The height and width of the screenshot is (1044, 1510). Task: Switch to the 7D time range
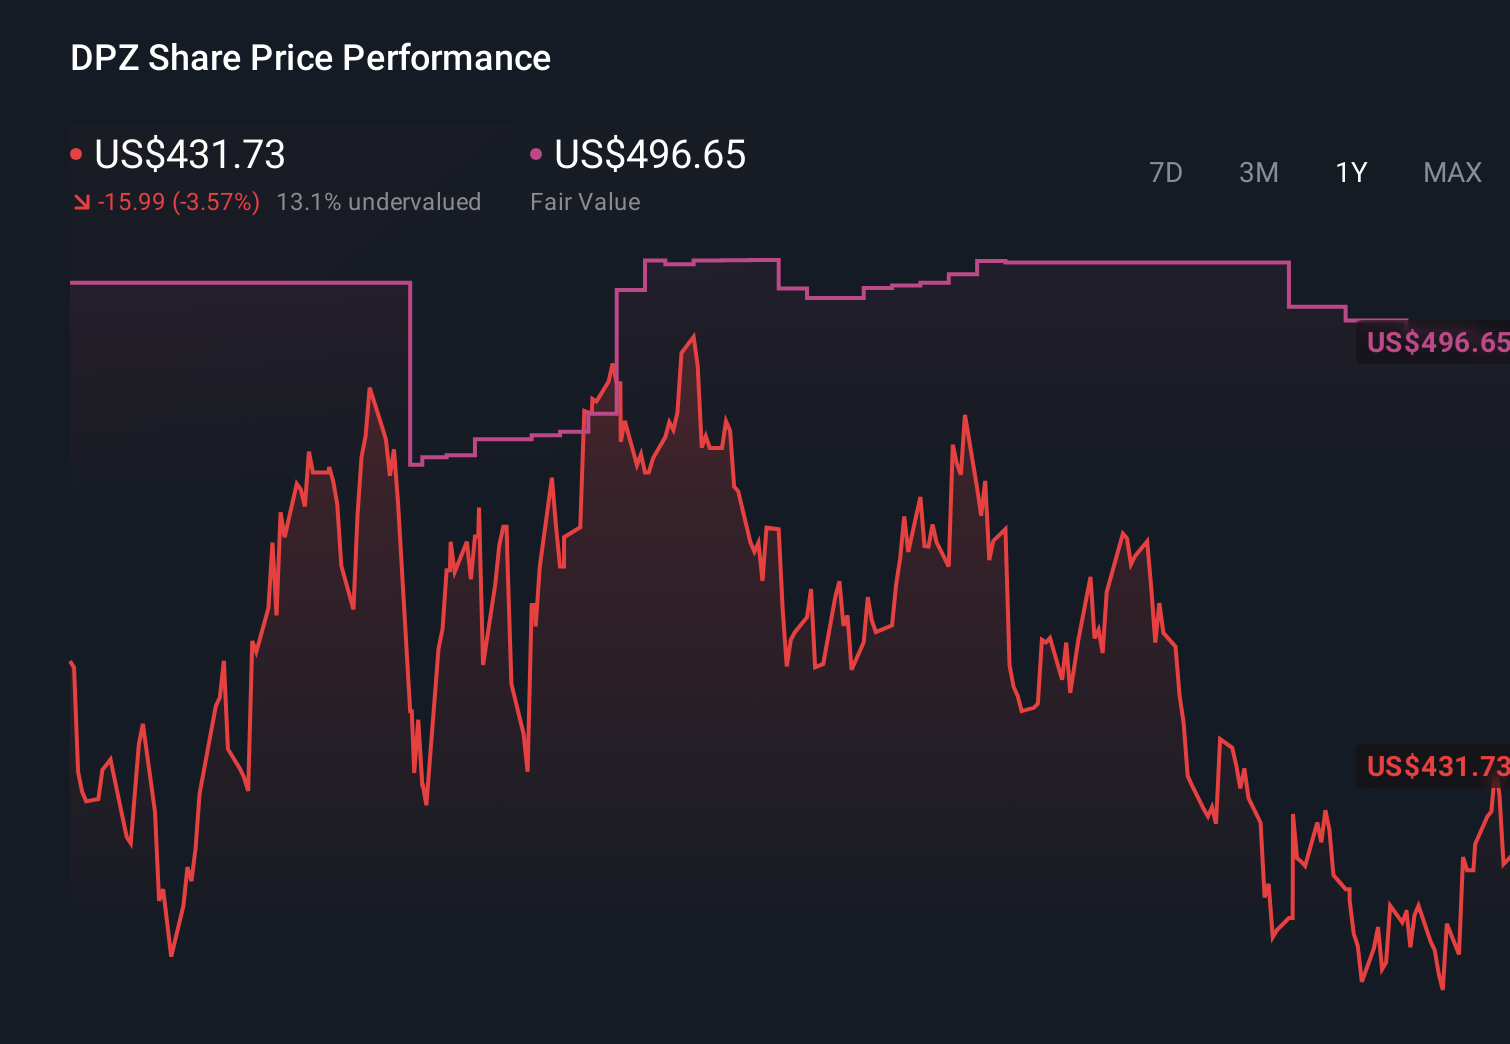point(1167,172)
